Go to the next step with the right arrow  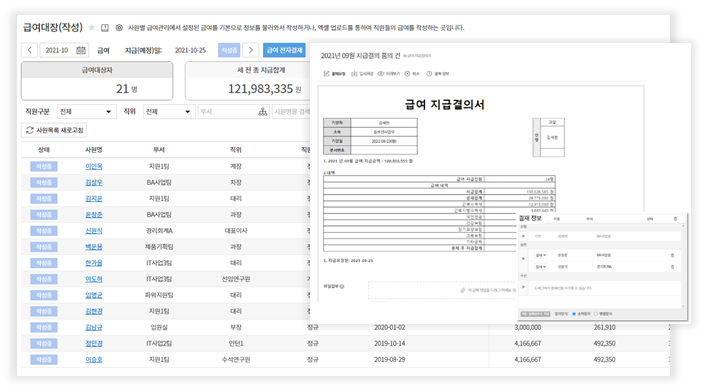[251, 50]
